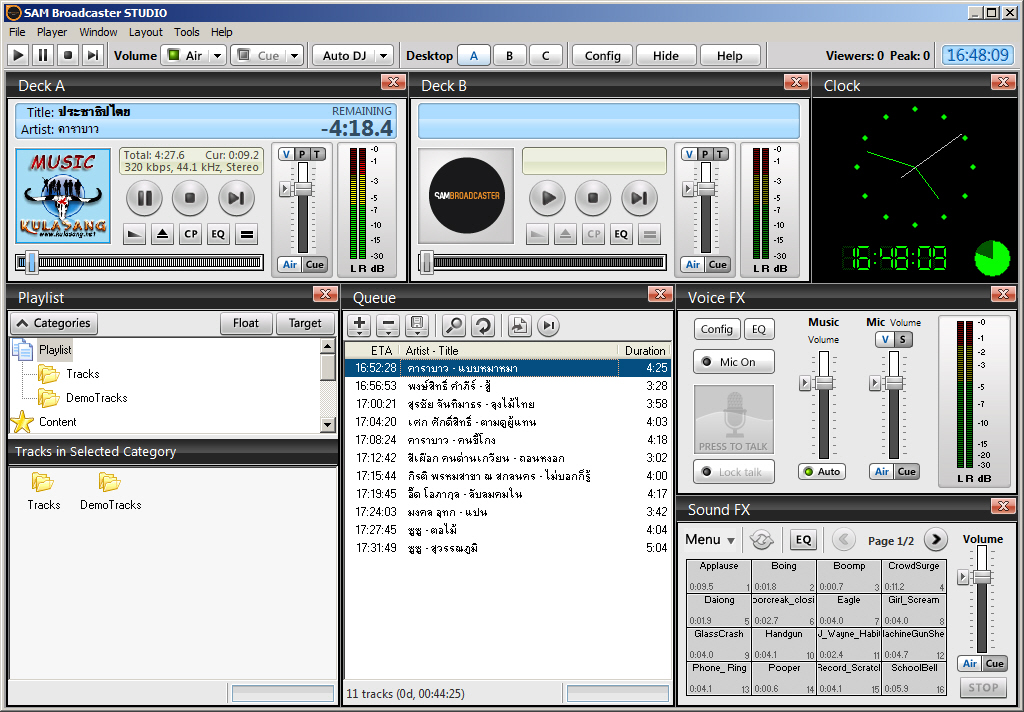
Task: Save the Queue with disk icon
Action: tap(417, 325)
